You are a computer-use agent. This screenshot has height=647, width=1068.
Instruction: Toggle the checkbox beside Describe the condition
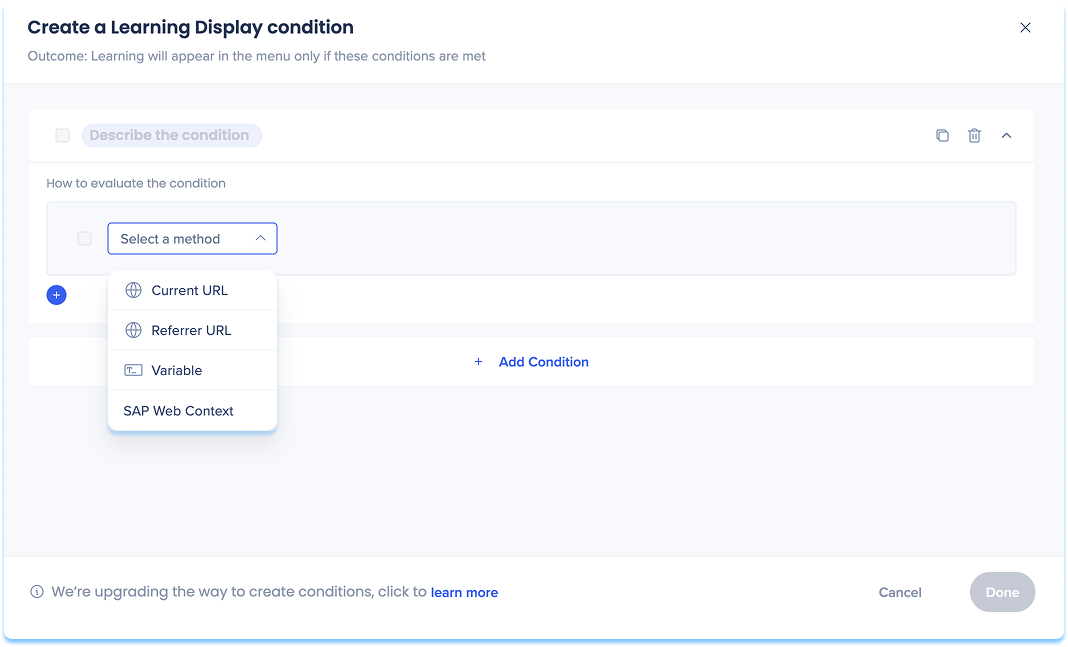63,135
